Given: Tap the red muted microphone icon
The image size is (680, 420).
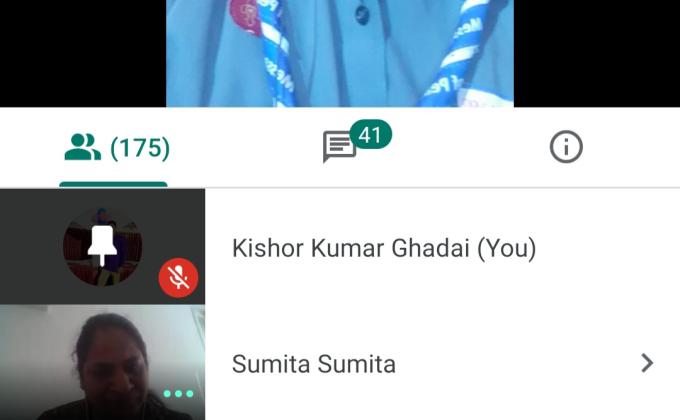Looking at the screenshot, I should [x=178, y=278].
